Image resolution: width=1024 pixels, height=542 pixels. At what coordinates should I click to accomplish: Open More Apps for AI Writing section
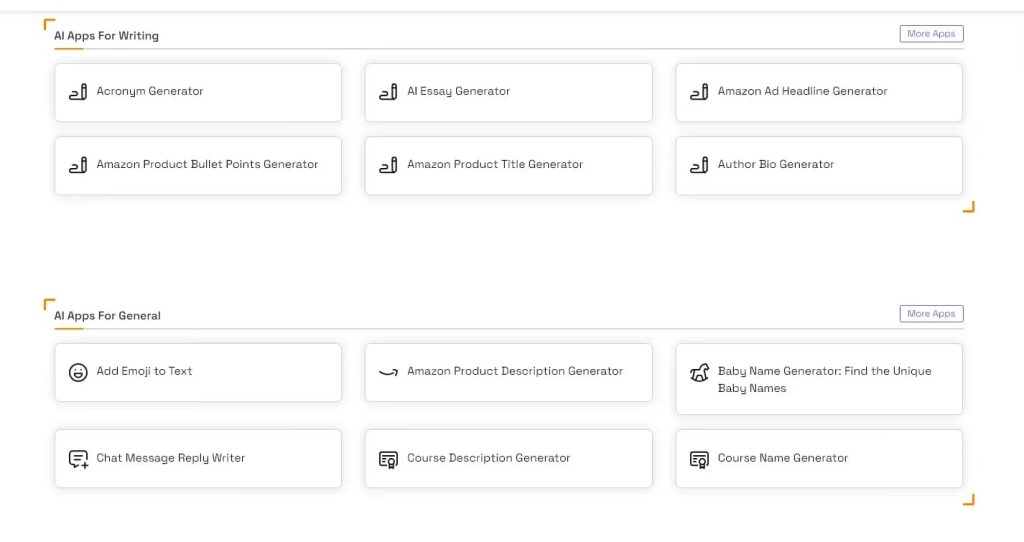[931, 34]
